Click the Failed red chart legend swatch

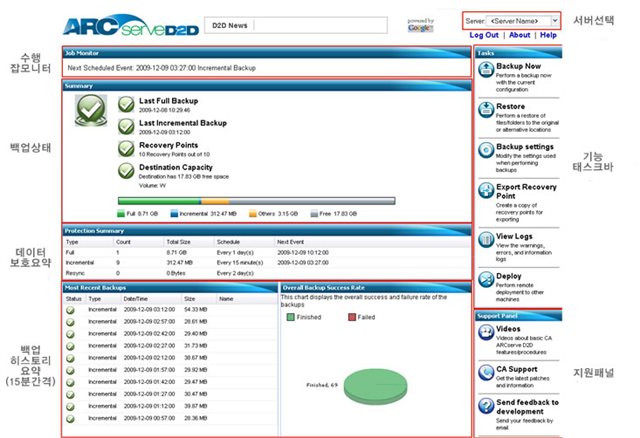352,317
